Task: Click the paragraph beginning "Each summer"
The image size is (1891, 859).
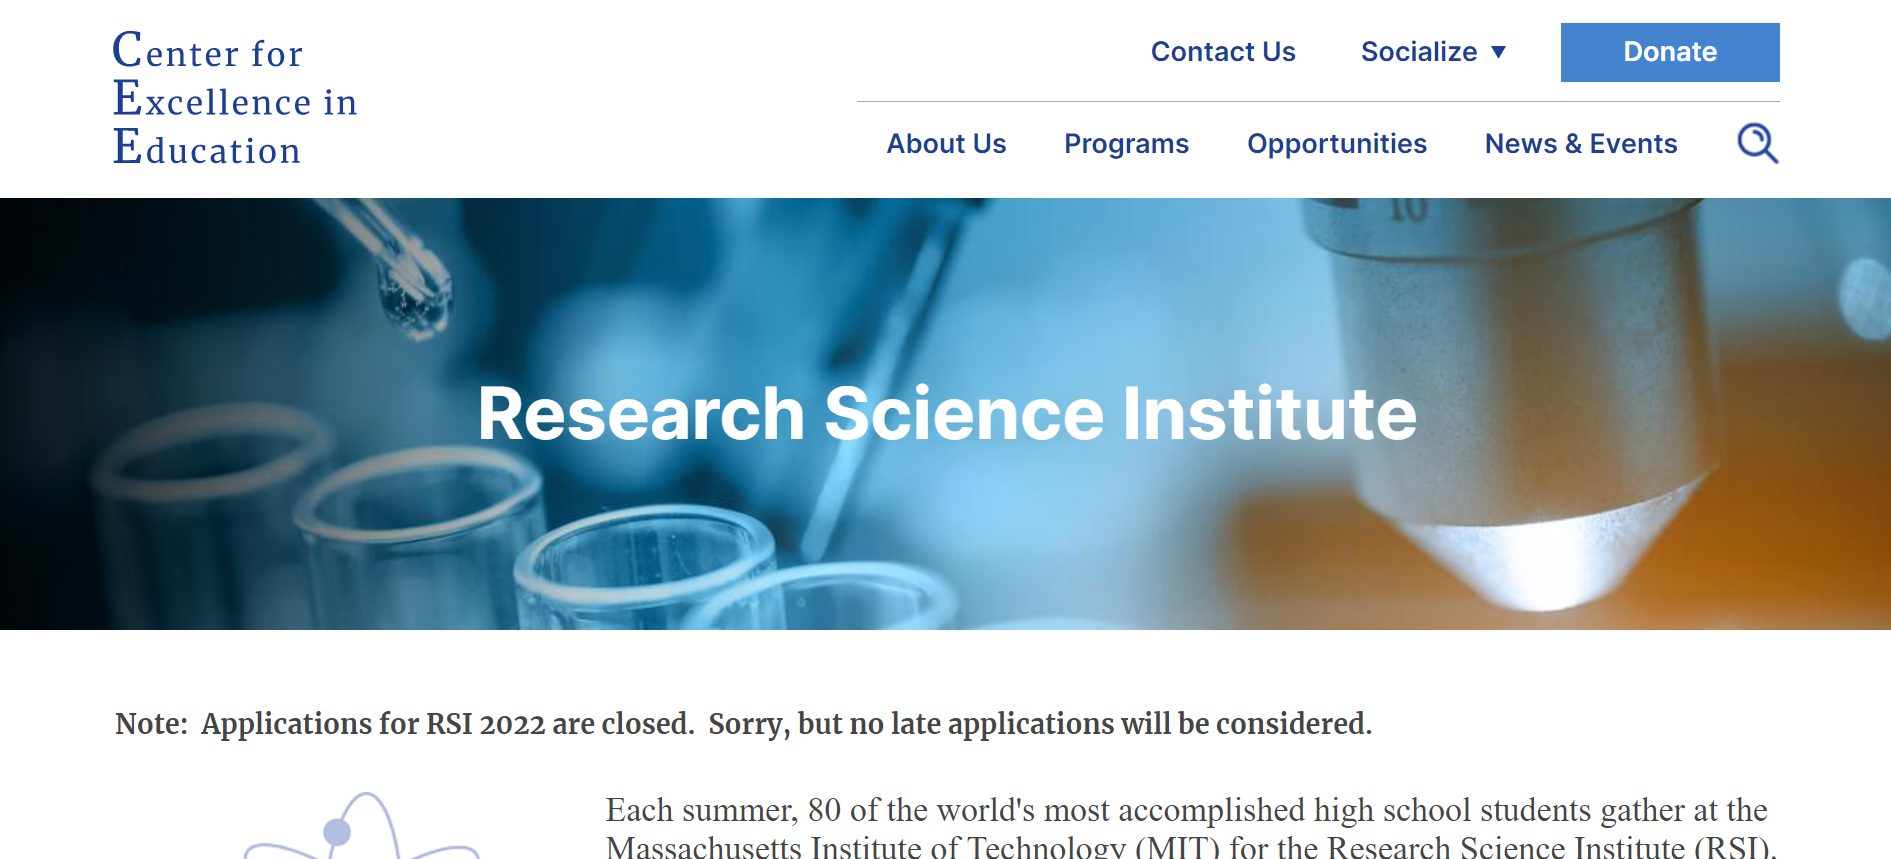Action: tap(1186, 810)
